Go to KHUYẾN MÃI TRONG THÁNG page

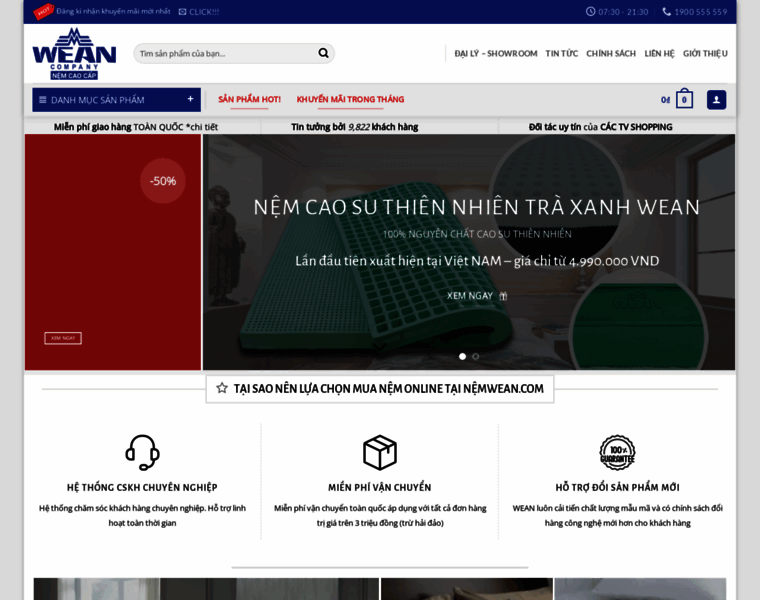click(350, 99)
